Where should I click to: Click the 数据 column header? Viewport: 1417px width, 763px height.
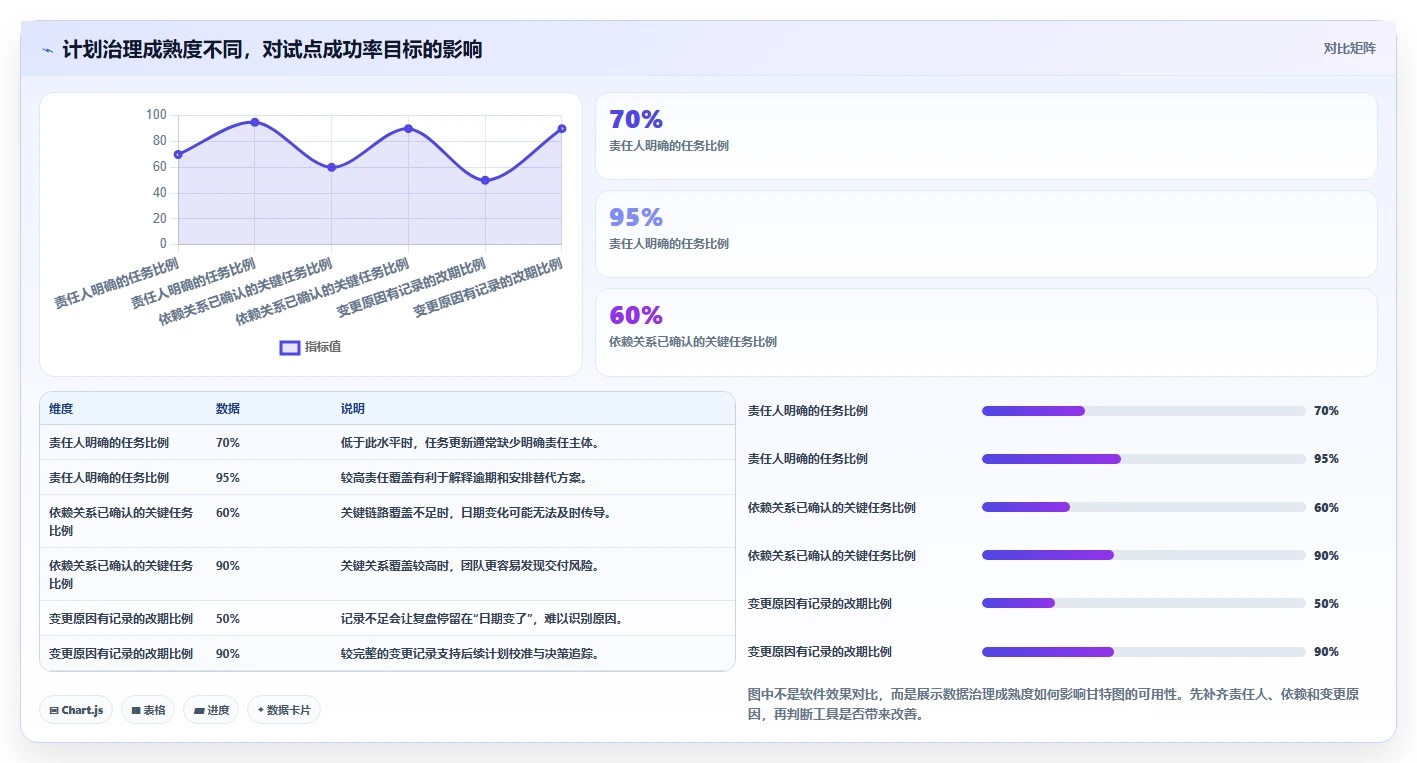pos(228,409)
